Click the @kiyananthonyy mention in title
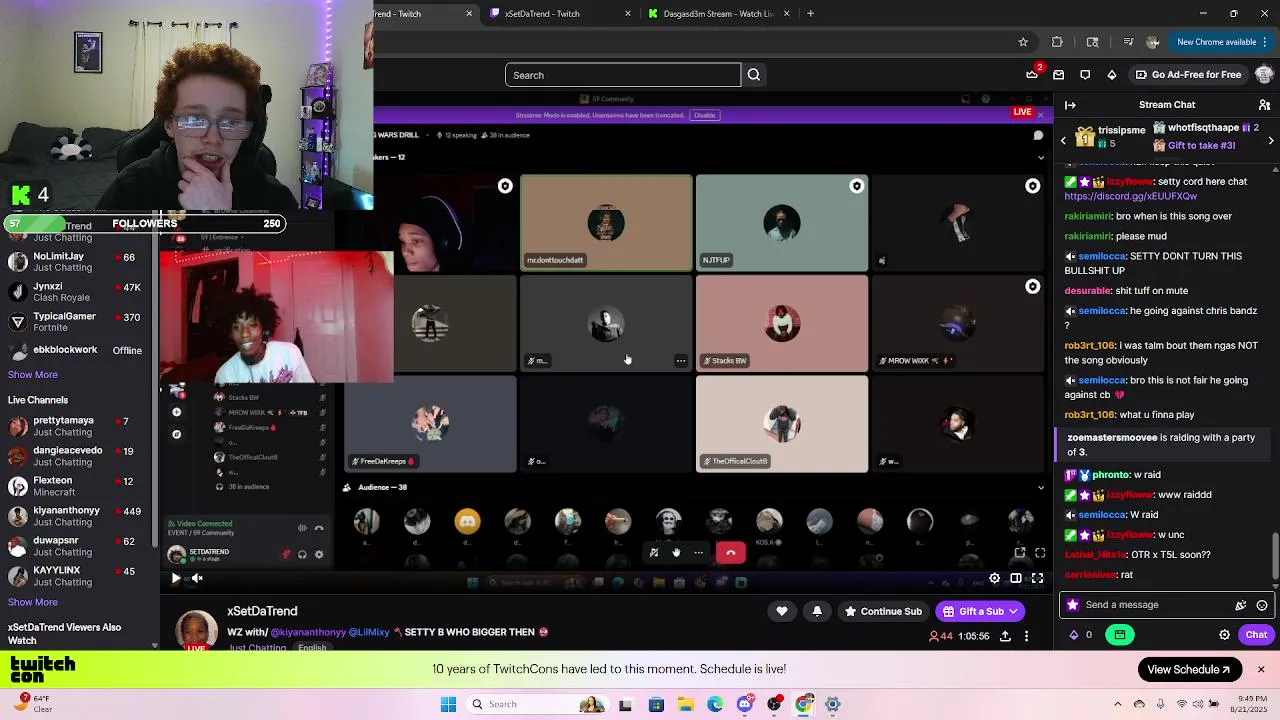Viewport: 1280px width, 720px height. 306,633
